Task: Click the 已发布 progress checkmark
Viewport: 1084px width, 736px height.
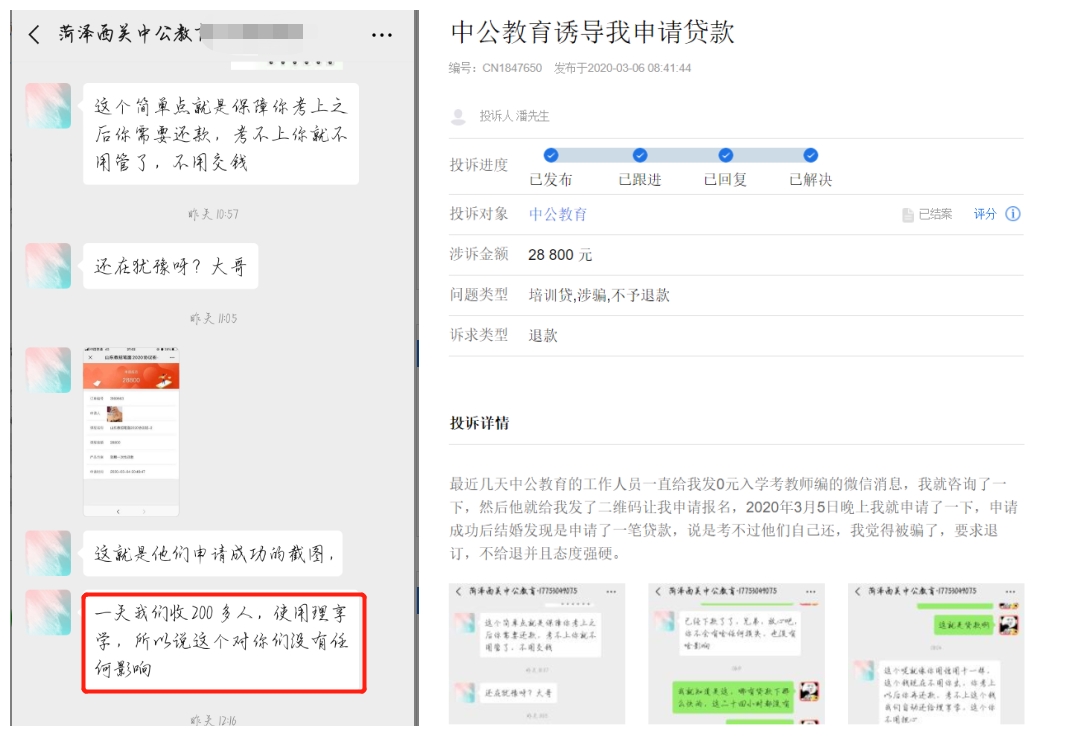Action: (x=550, y=155)
